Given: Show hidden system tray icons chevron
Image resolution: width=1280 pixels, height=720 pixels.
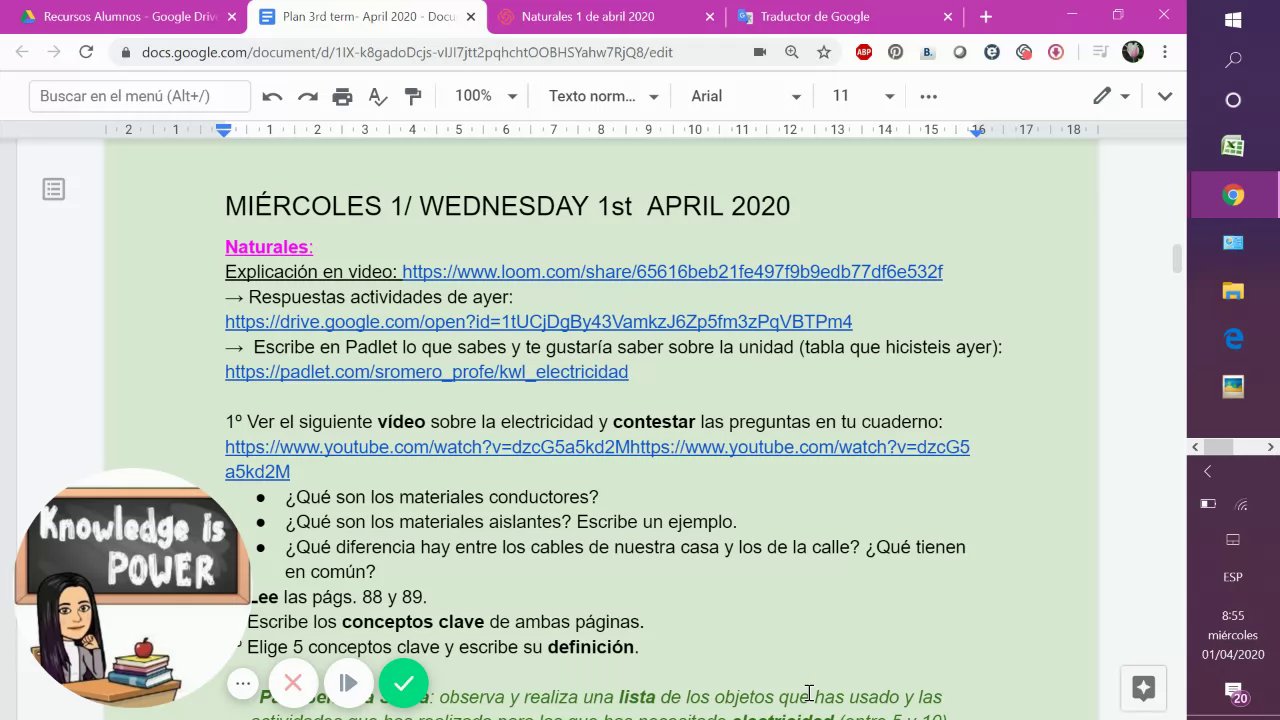Looking at the screenshot, I should 1207,471.
